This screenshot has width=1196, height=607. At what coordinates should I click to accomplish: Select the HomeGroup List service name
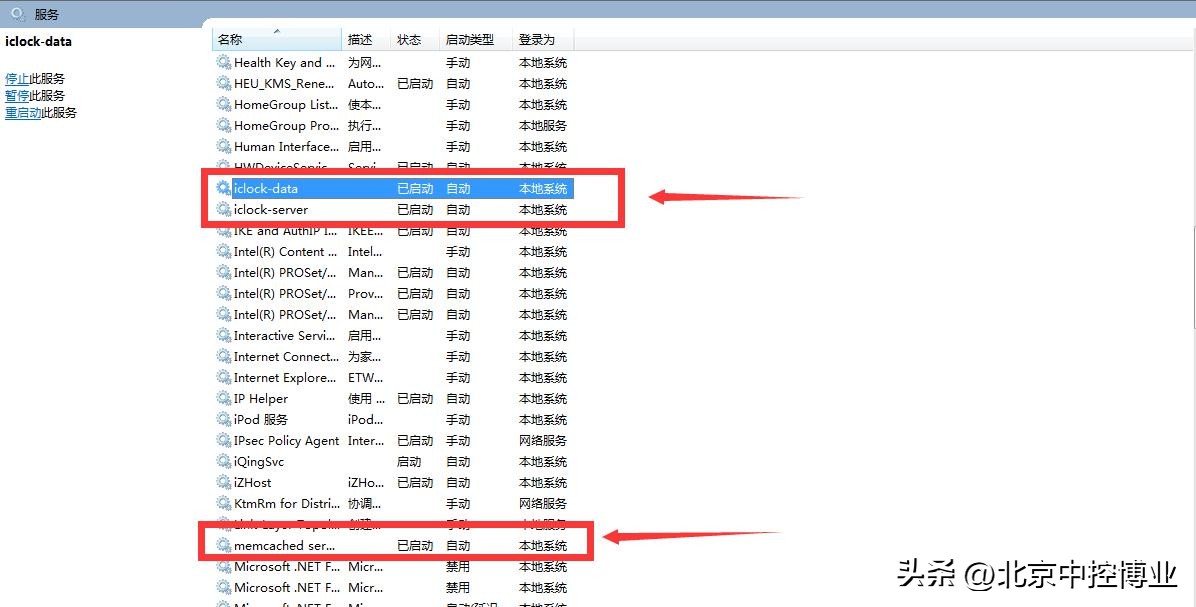tap(286, 104)
